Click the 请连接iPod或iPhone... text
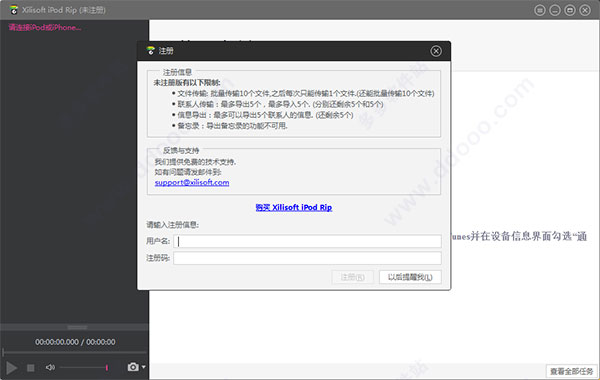Image resolution: width=600 pixels, height=380 pixels. click(45, 28)
